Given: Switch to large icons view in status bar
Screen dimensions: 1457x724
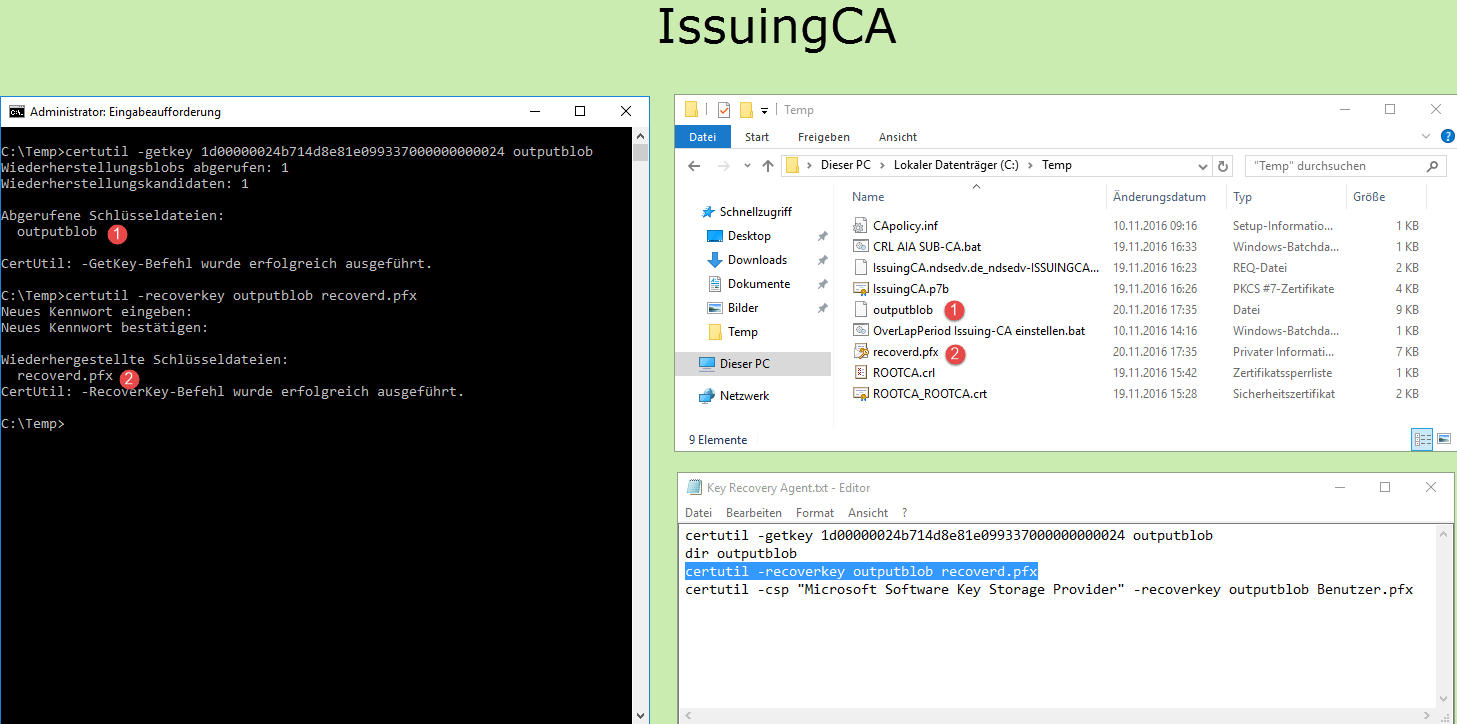Looking at the screenshot, I should coord(1443,439).
